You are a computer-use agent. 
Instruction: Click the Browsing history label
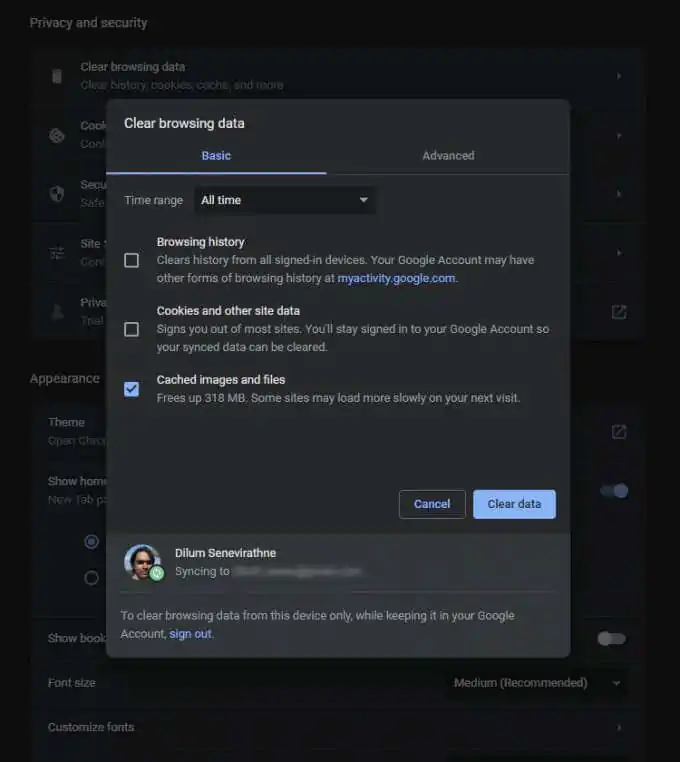(x=200, y=242)
